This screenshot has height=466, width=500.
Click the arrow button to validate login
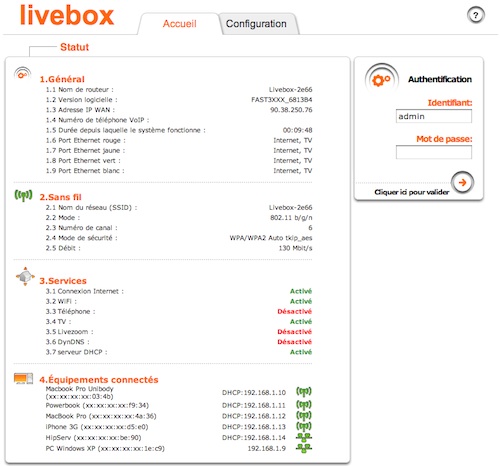[x=462, y=182]
